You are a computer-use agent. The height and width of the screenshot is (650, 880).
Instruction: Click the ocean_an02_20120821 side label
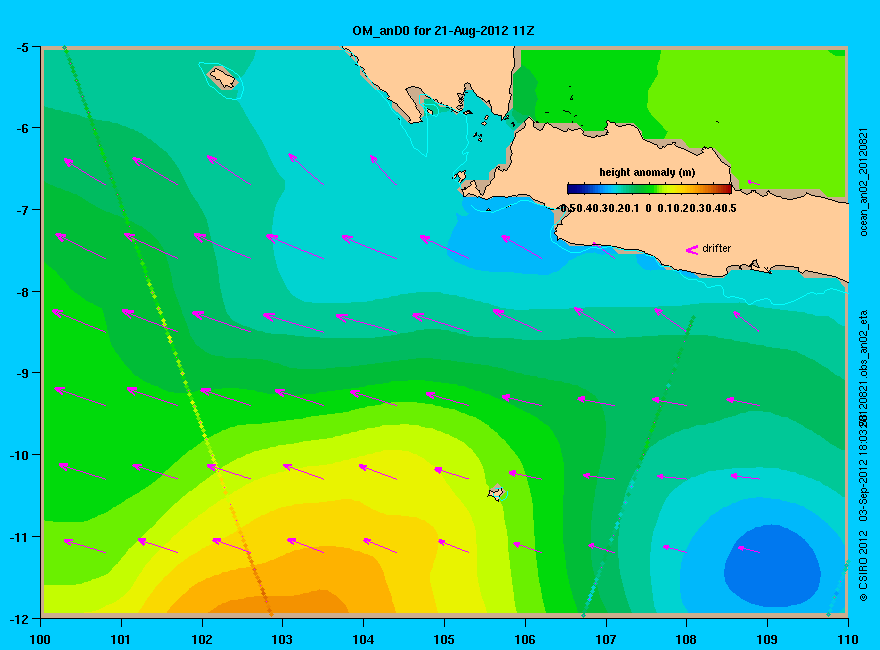tap(864, 182)
